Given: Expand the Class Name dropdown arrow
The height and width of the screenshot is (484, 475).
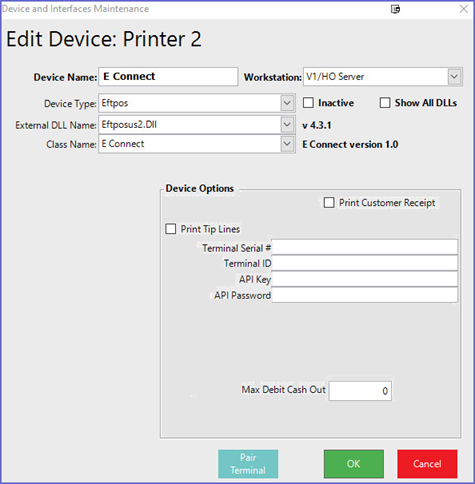Looking at the screenshot, I should (x=287, y=144).
